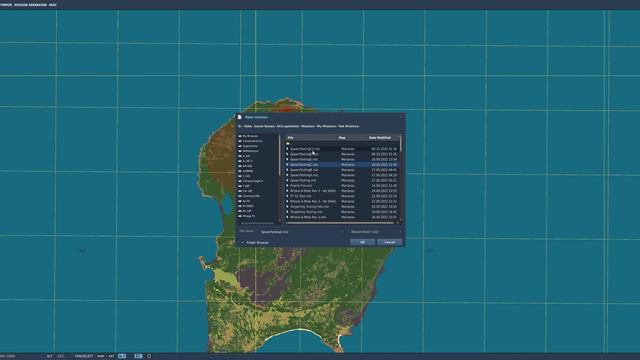Switch map view to ALT mode

point(122,356)
